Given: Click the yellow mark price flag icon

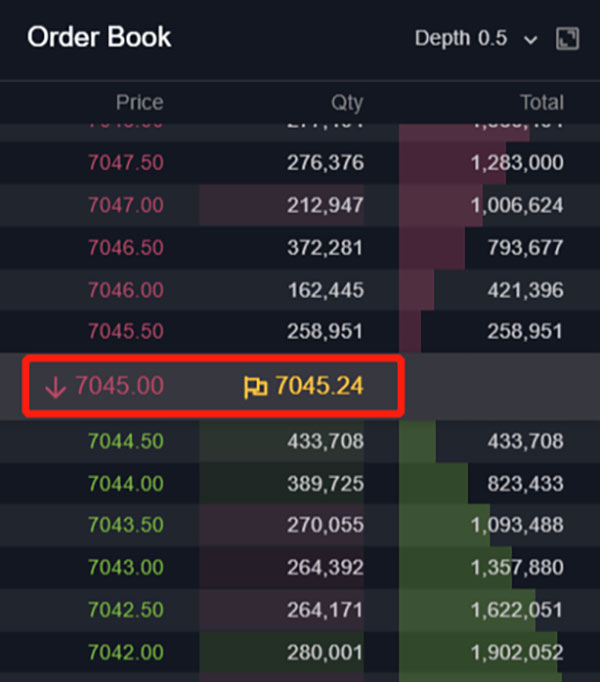Looking at the screenshot, I should pyautogui.click(x=255, y=386).
